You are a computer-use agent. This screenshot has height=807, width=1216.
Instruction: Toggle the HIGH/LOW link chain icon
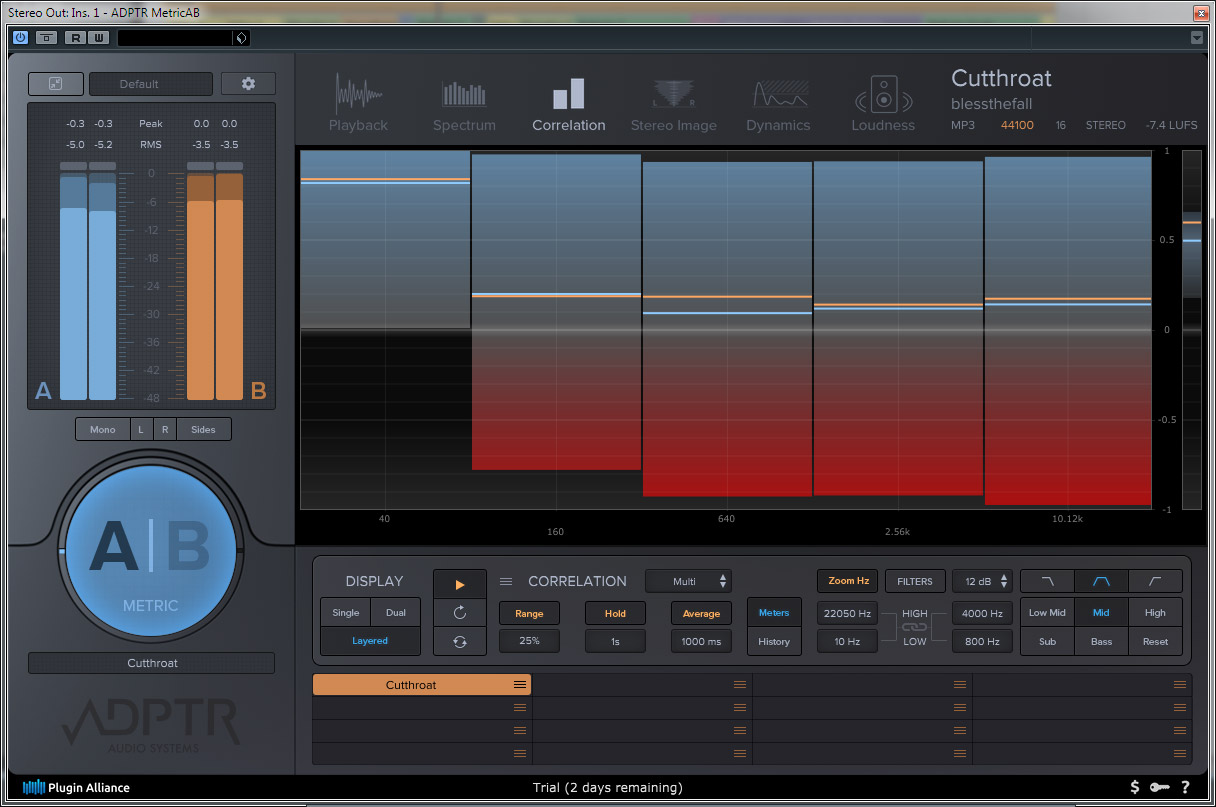pyautogui.click(x=915, y=627)
